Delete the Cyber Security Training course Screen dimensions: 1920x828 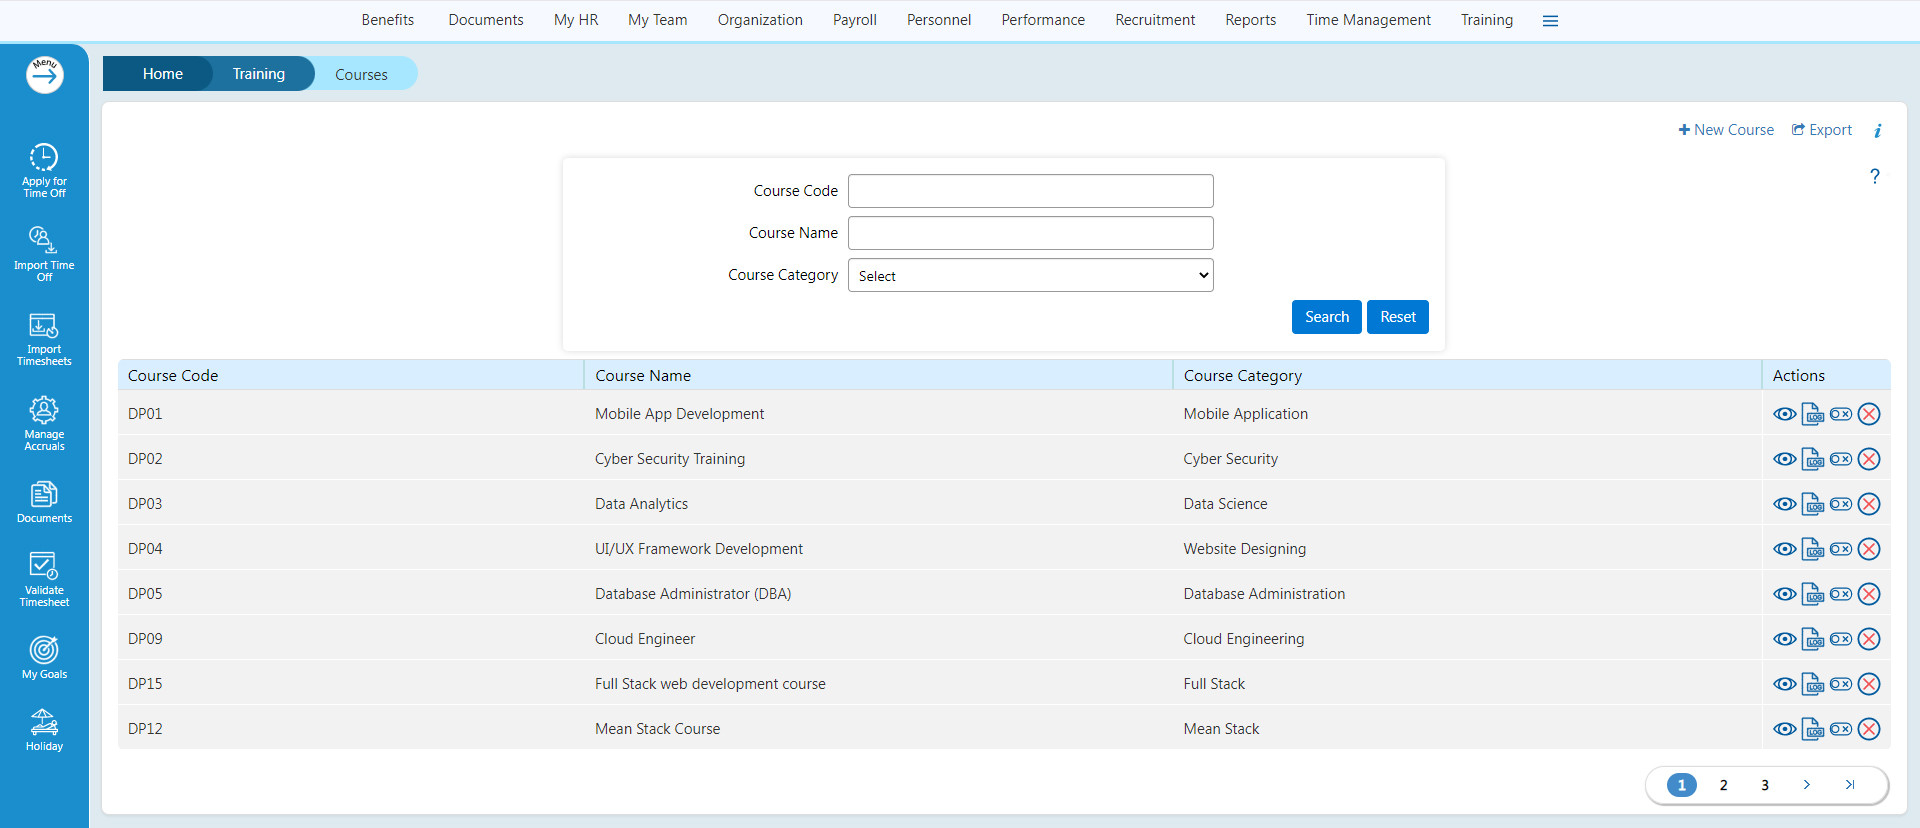click(x=1869, y=459)
